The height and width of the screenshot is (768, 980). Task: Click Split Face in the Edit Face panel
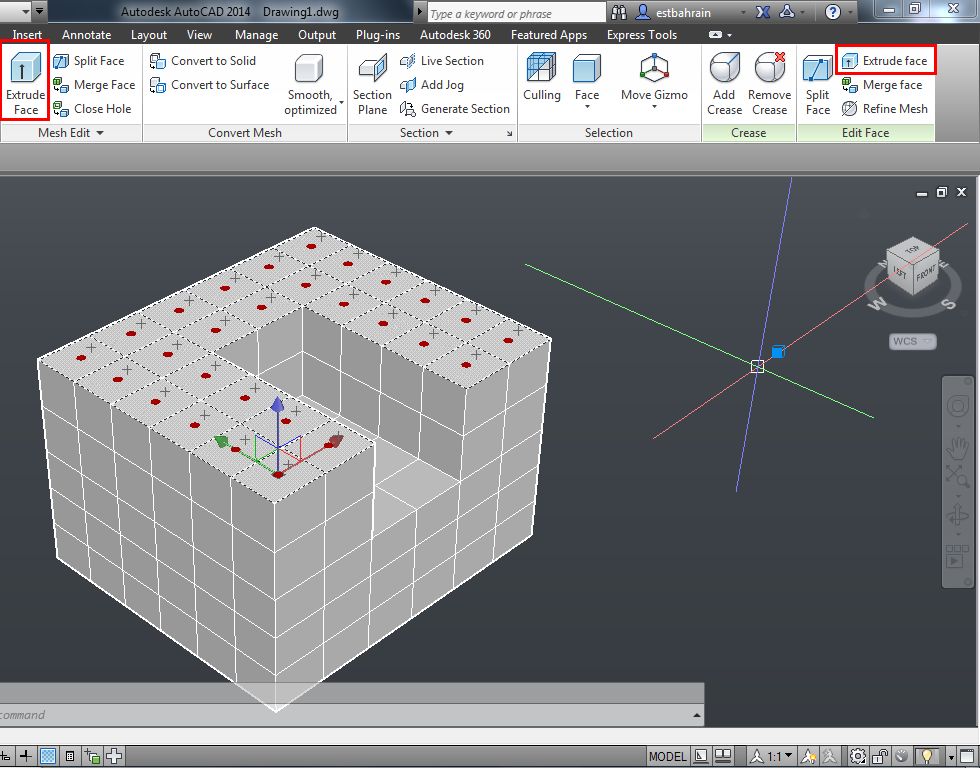[x=818, y=84]
